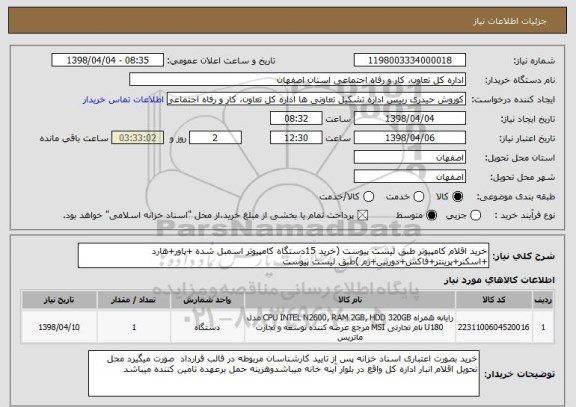Click the creation time 08:32 field

pos(296,119)
